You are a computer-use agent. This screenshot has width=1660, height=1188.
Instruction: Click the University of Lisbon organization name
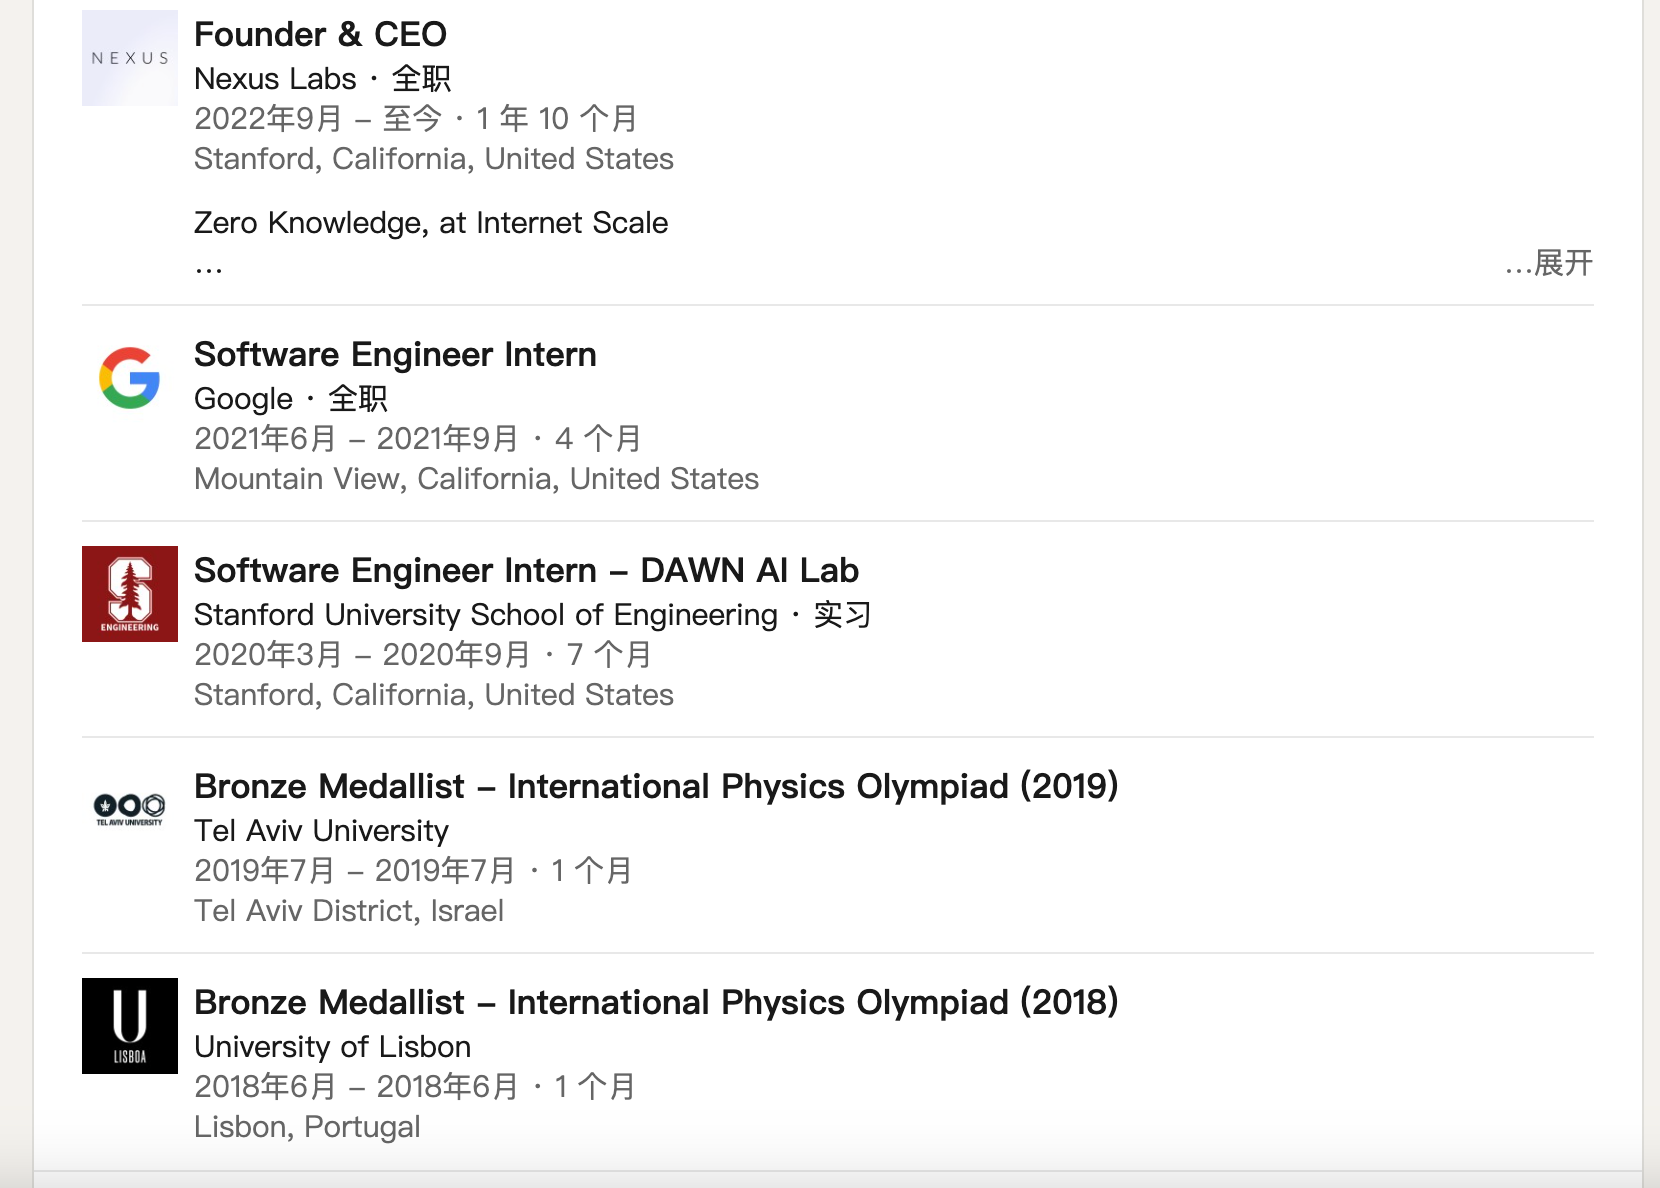tap(332, 1046)
